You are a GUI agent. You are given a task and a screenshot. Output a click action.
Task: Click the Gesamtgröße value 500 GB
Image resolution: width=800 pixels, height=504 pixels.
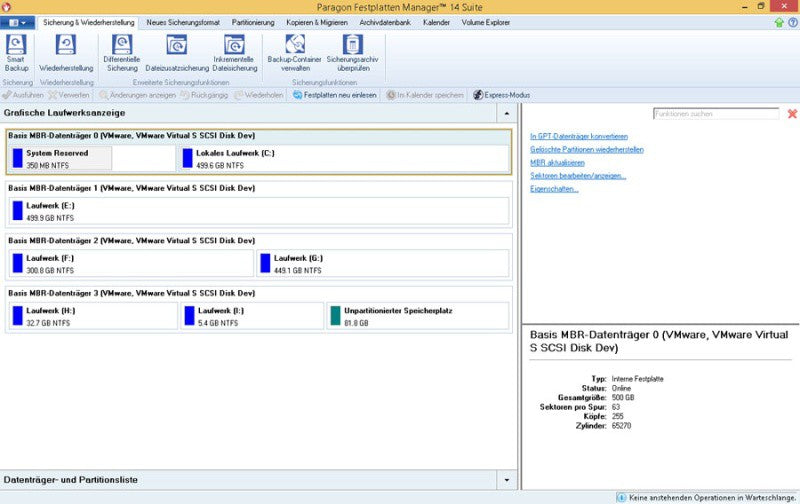click(x=623, y=397)
